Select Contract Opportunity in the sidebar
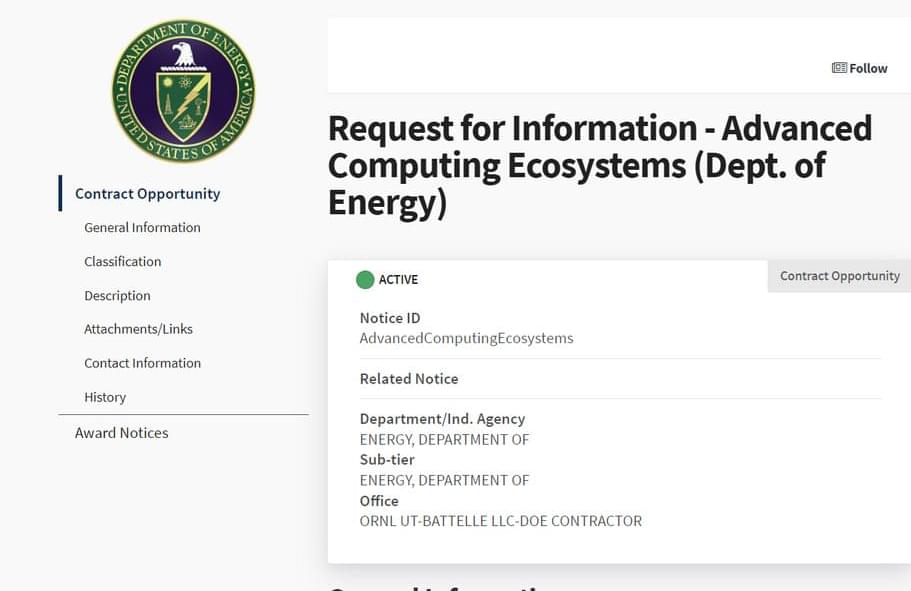The height and width of the screenshot is (591, 911). (147, 194)
